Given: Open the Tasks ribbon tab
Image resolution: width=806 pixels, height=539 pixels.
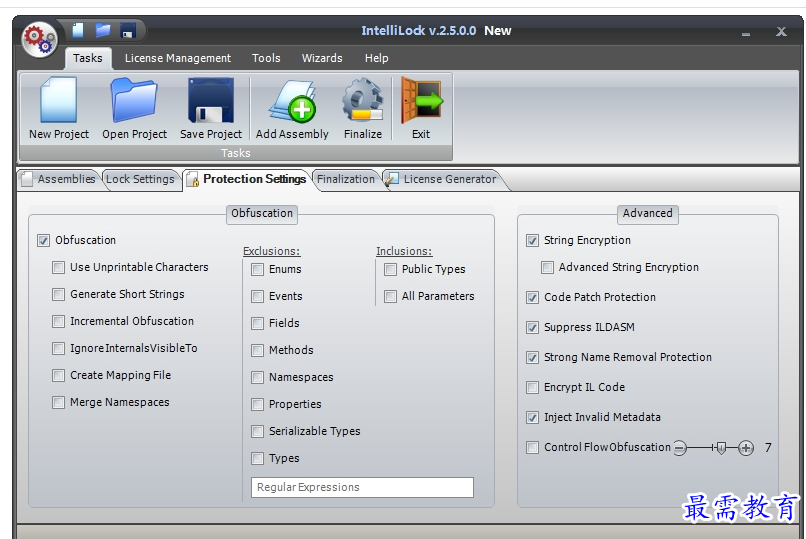Looking at the screenshot, I should coord(87,58).
